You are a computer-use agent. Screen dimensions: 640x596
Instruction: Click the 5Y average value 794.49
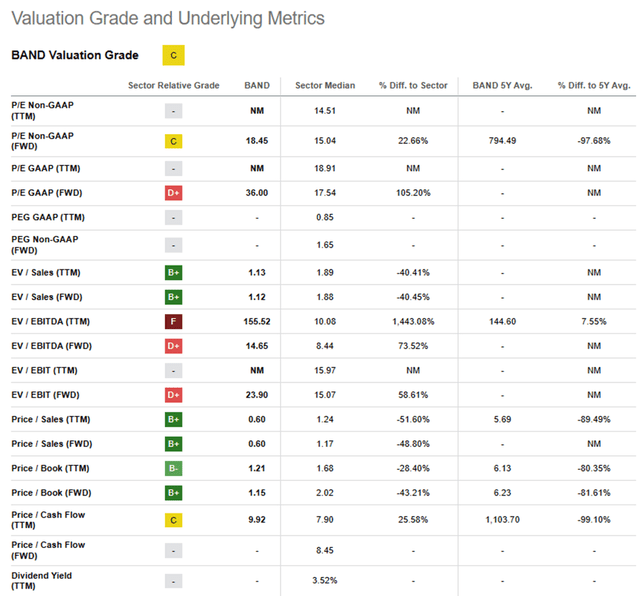click(502, 141)
